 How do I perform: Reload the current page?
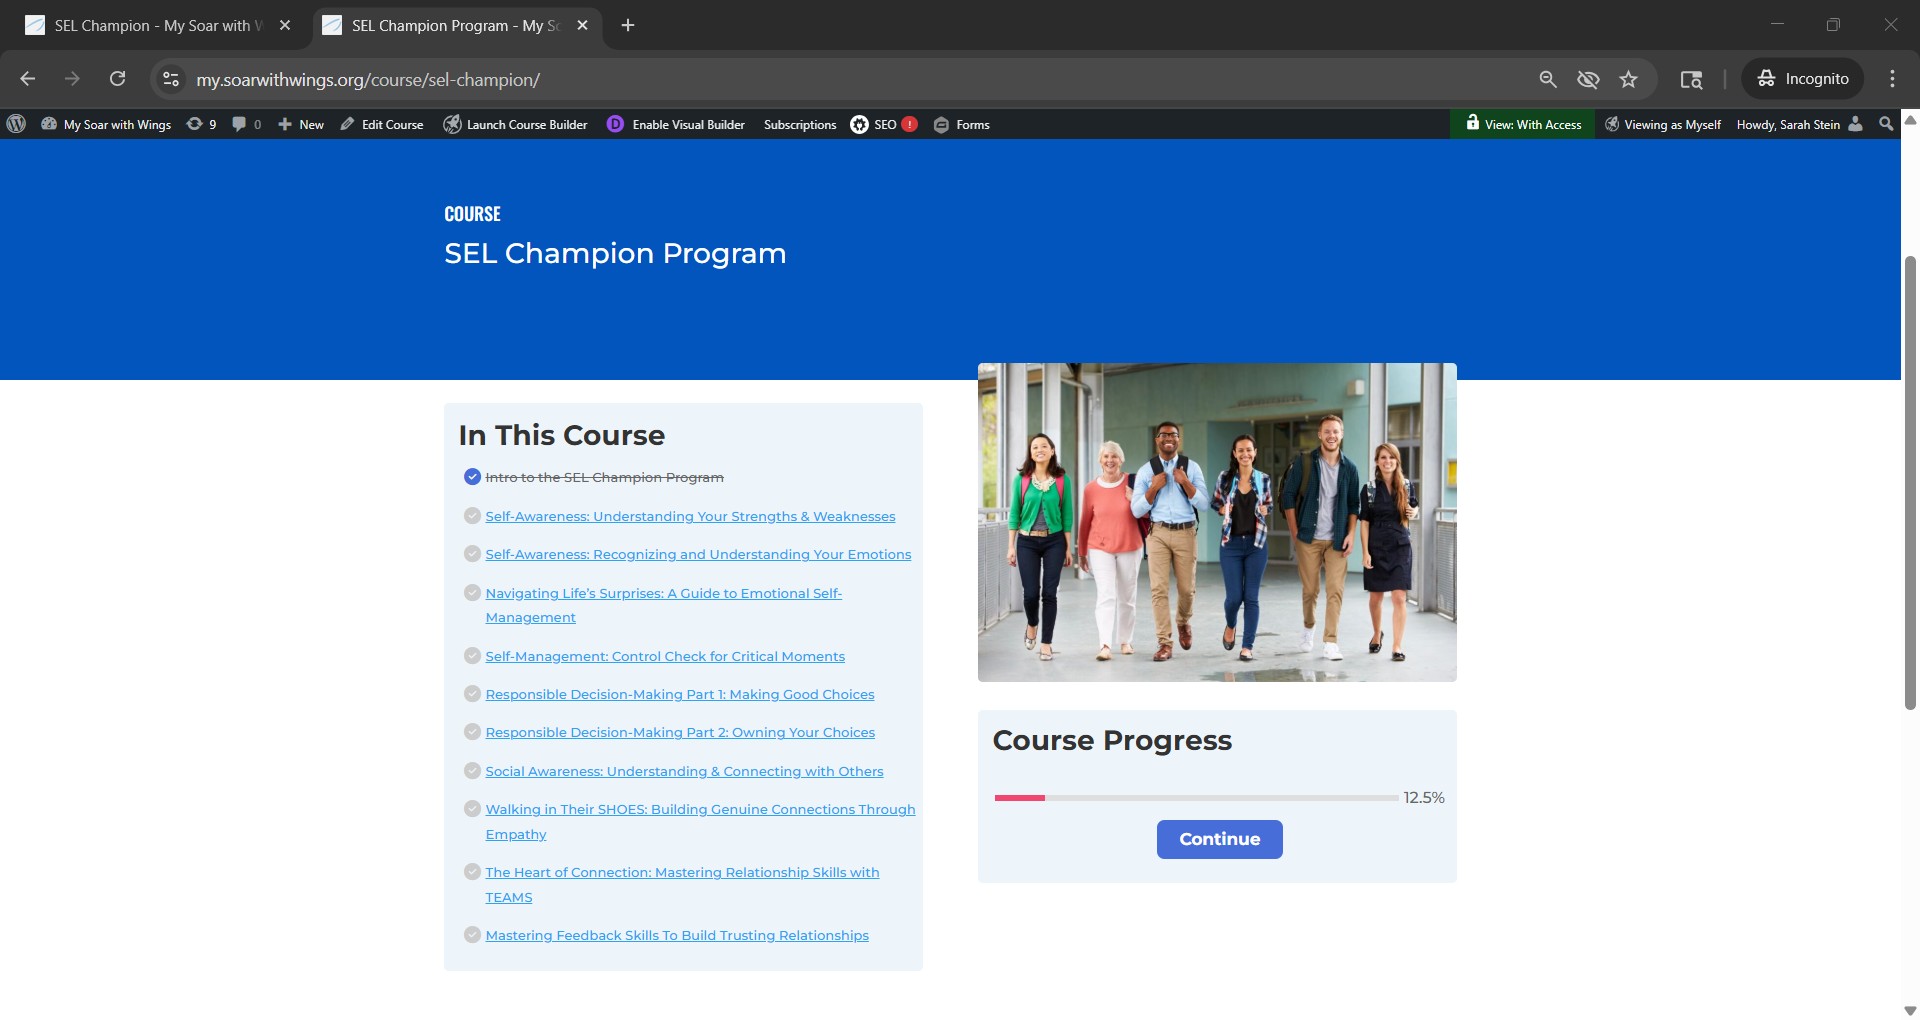pos(117,79)
